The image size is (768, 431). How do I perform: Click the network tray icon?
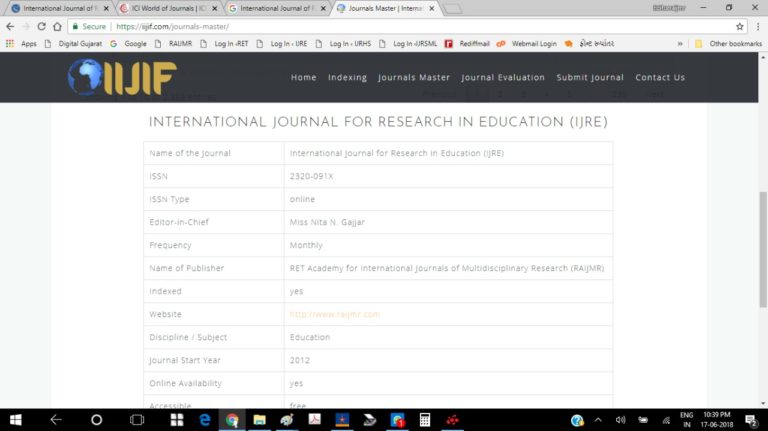[x=666, y=420]
